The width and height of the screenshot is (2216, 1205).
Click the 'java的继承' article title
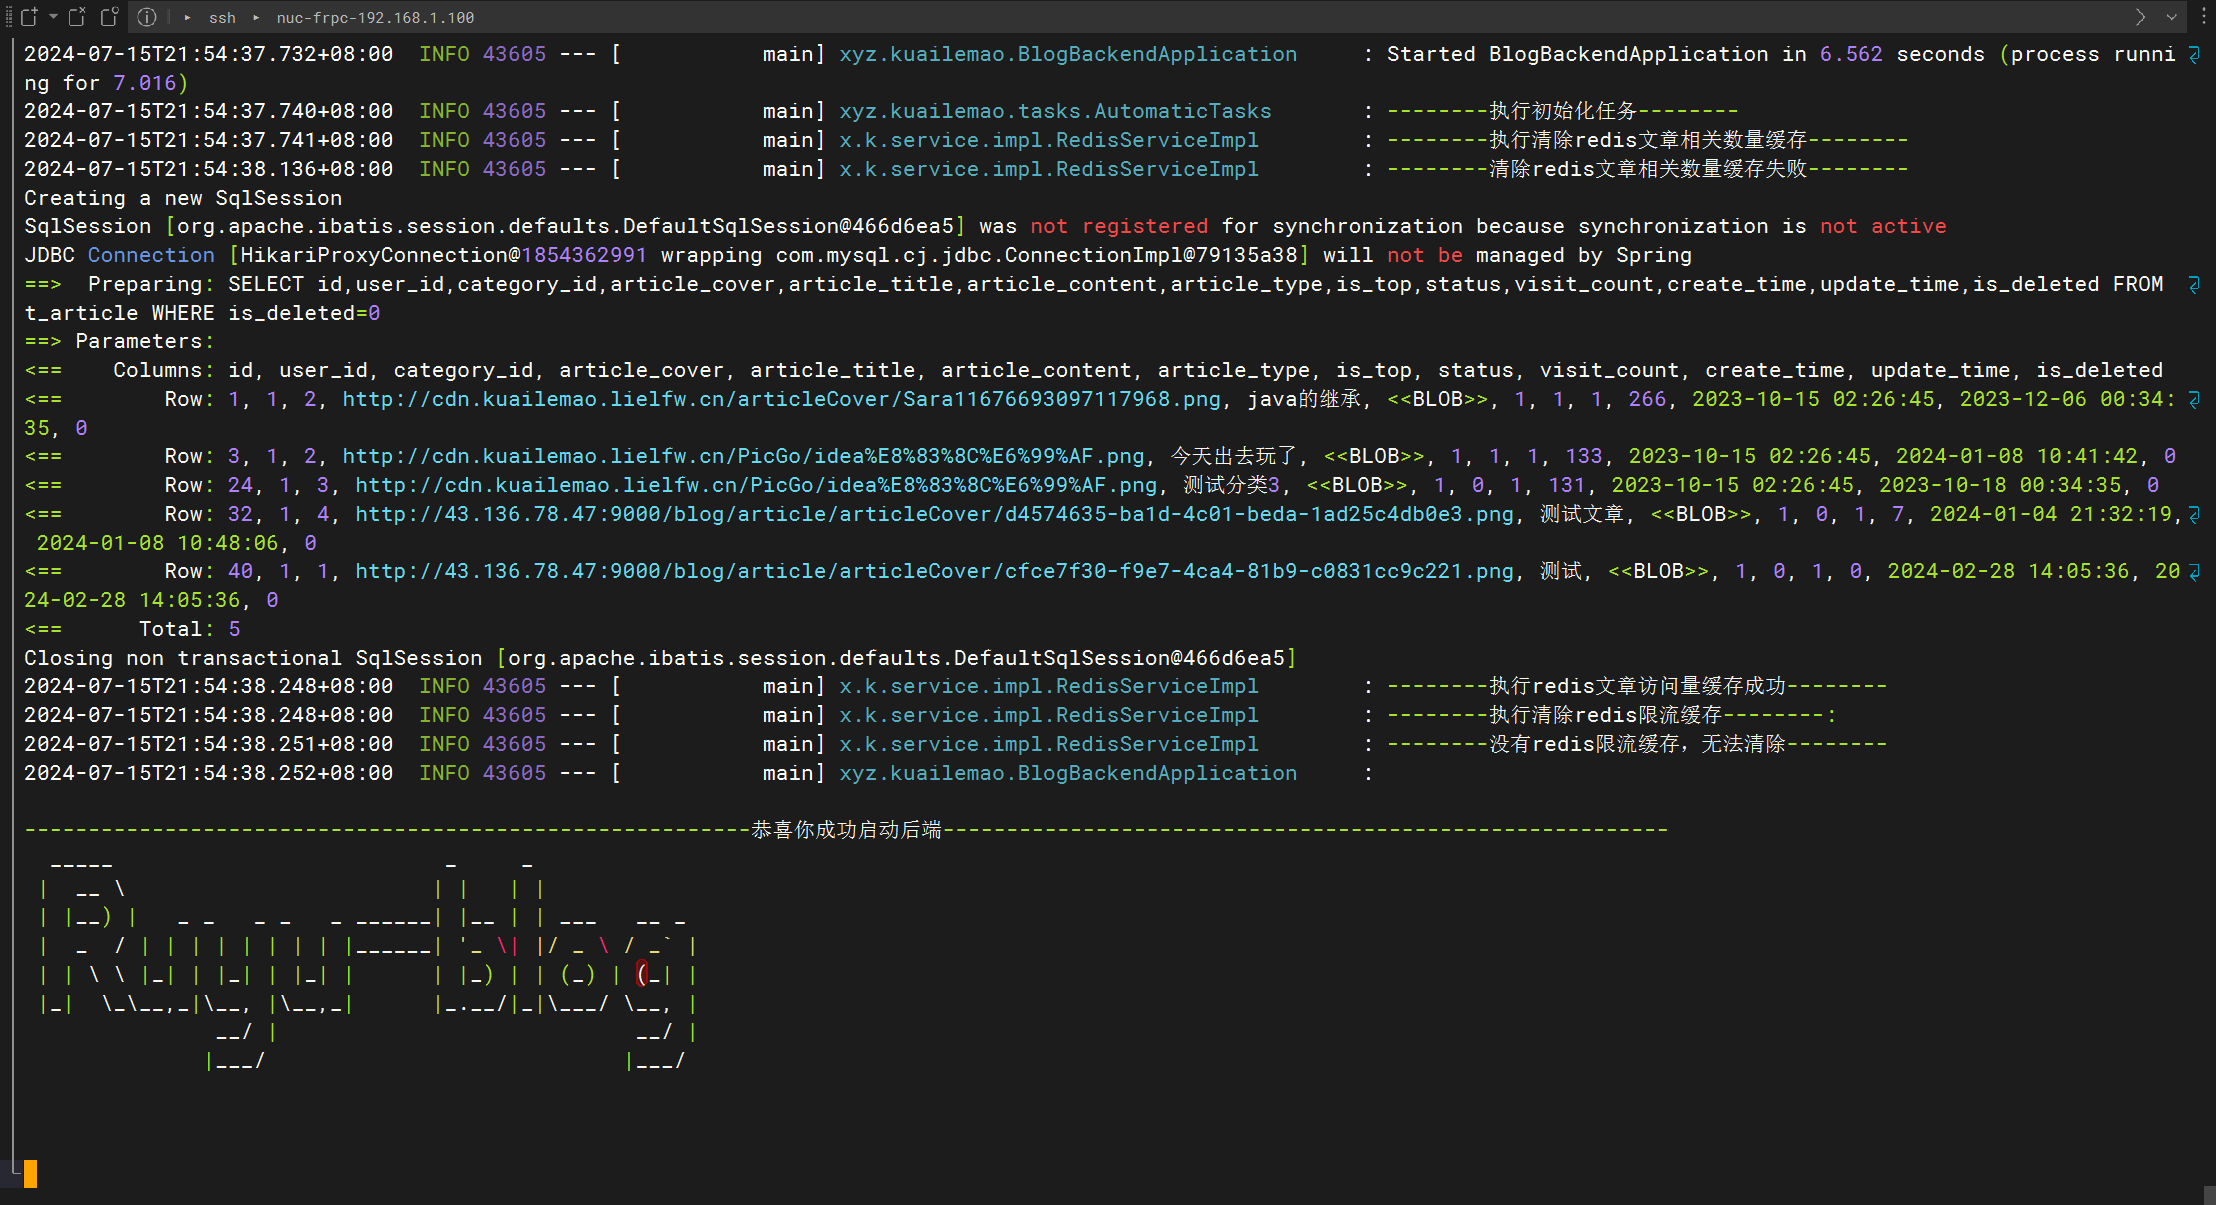[1304, 399]
